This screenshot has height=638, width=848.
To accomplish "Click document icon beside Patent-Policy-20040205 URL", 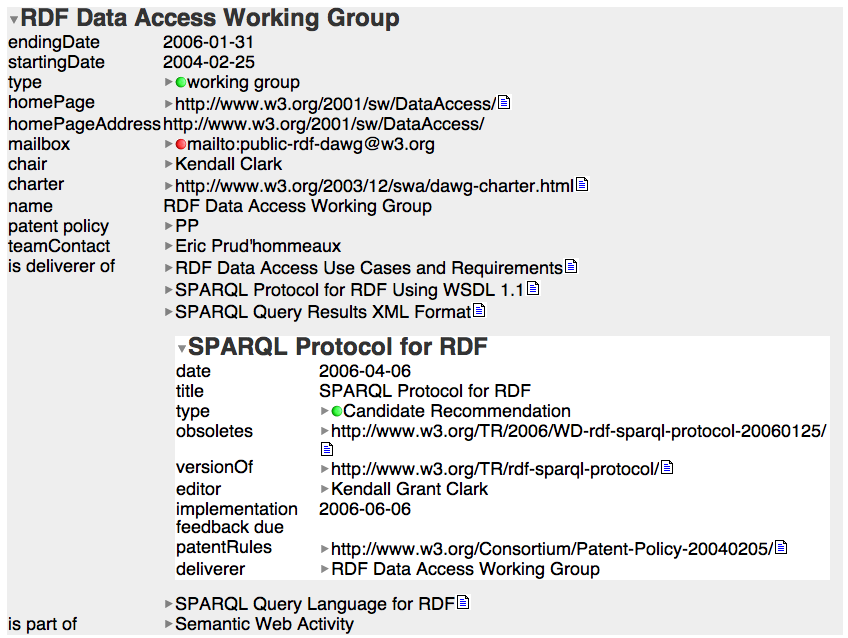I will 781,548.
